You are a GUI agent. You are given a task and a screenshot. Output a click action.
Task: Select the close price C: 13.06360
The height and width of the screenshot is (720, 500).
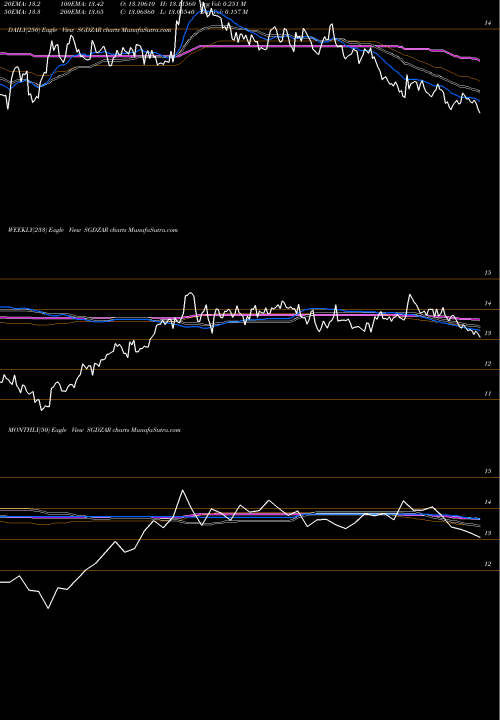[138, 12]
